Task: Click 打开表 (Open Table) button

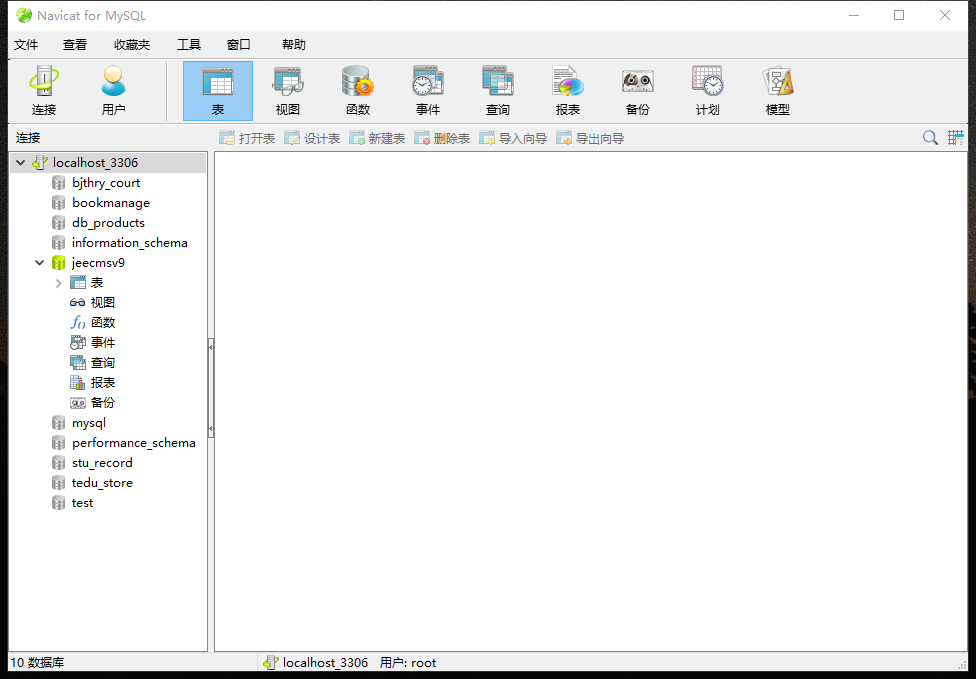Action: click(x=247, y=138)
